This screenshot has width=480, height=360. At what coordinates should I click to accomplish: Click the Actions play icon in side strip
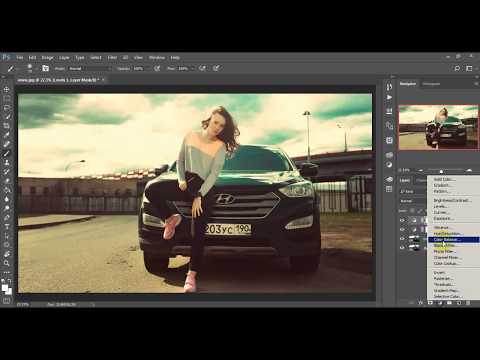(389, 97)
